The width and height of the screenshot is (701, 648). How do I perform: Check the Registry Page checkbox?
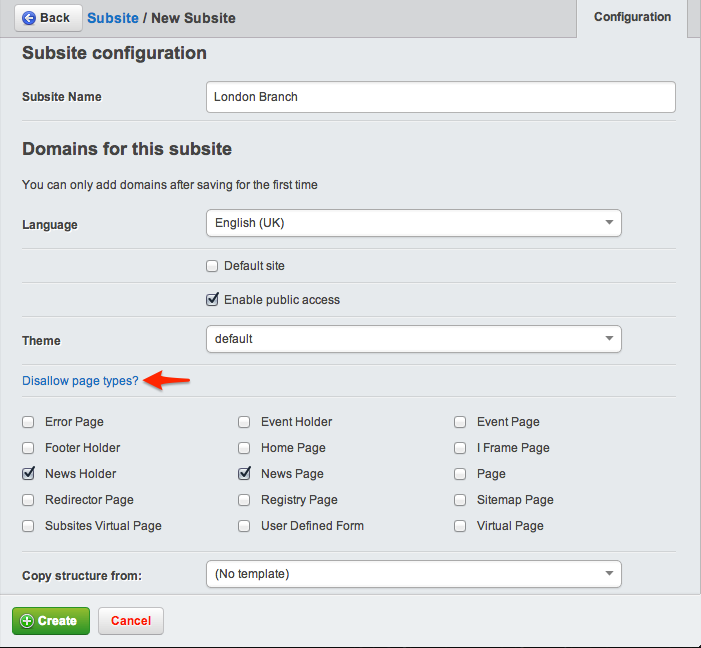[x=244, y=500]
